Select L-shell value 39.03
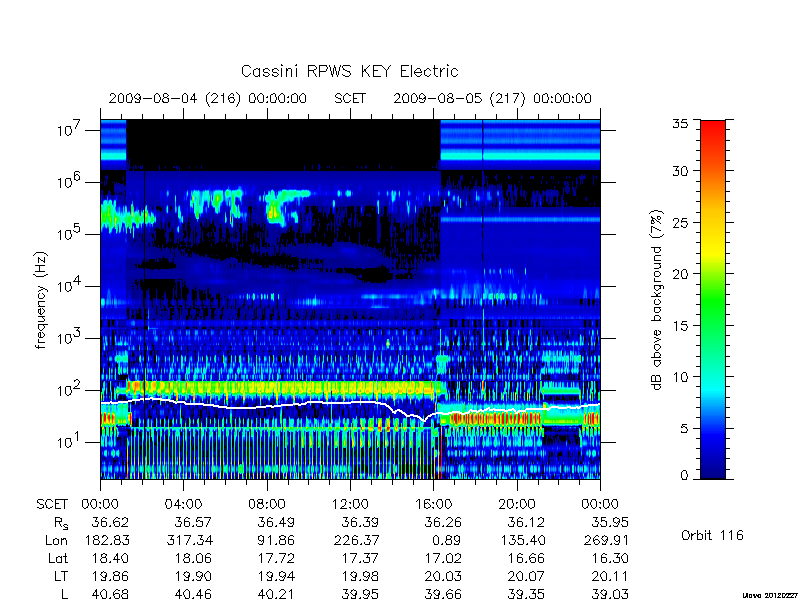Viewport: 800px width, 600px height. point(610,594)
